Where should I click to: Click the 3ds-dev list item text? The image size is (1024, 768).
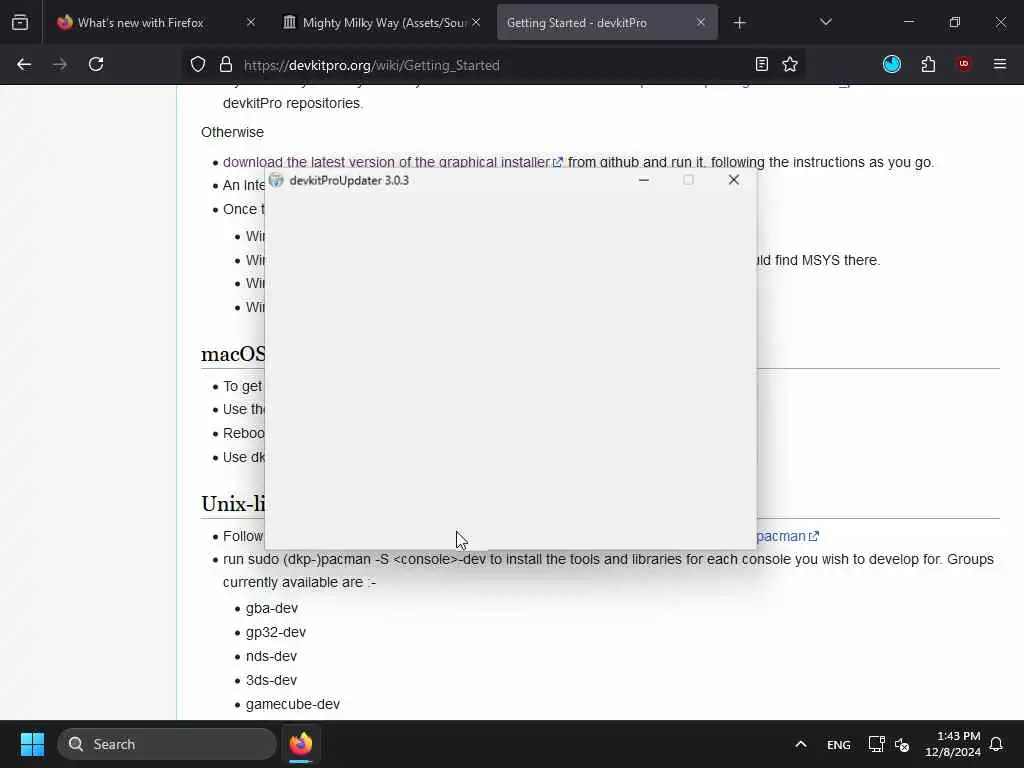[271, 680]
